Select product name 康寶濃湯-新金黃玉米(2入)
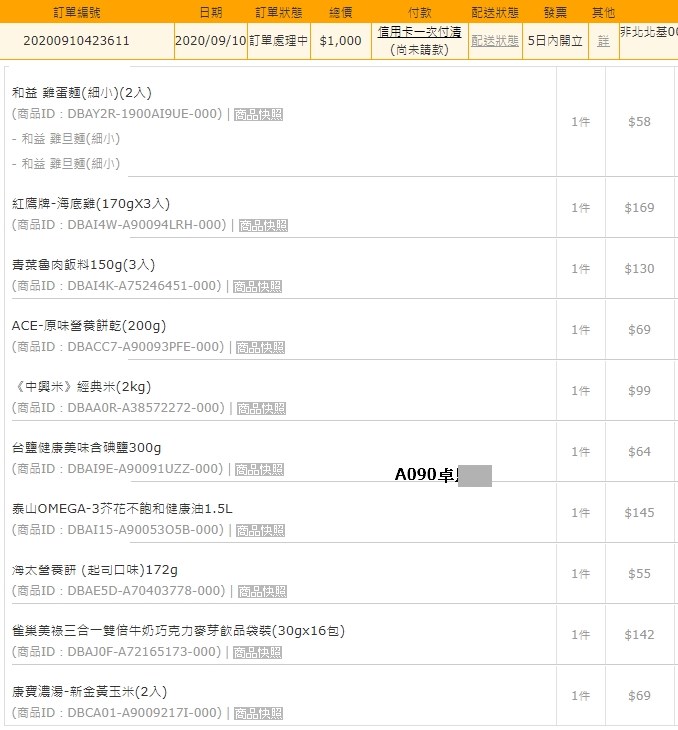This screenshot has height=730, width=678. [x=89, y=692]
